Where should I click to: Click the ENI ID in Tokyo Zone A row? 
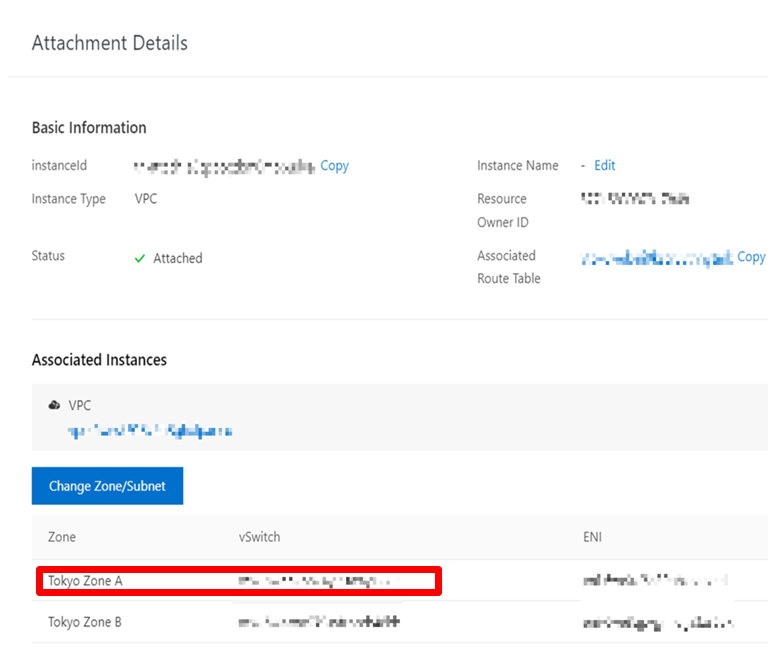pos(654,580)
